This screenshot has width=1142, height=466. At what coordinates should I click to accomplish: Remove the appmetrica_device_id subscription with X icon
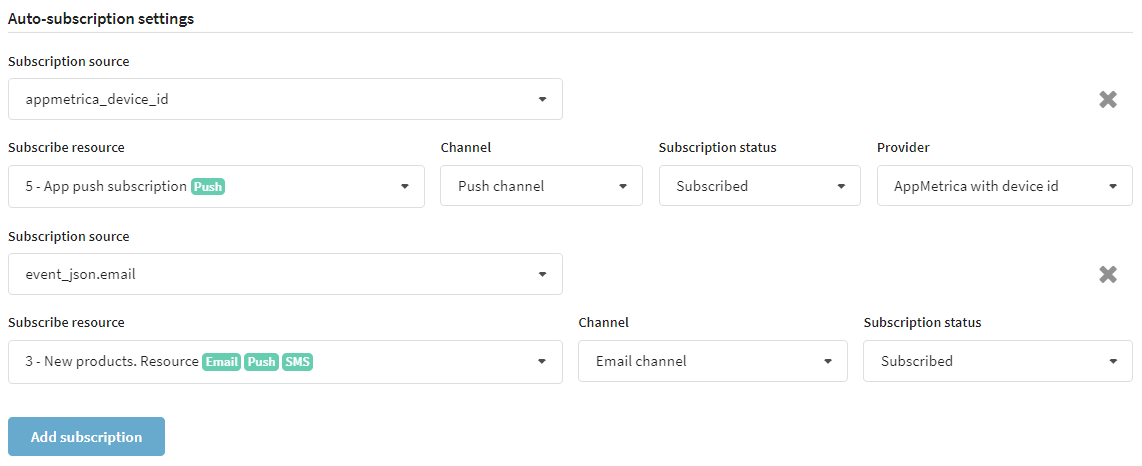point(1108,100)
